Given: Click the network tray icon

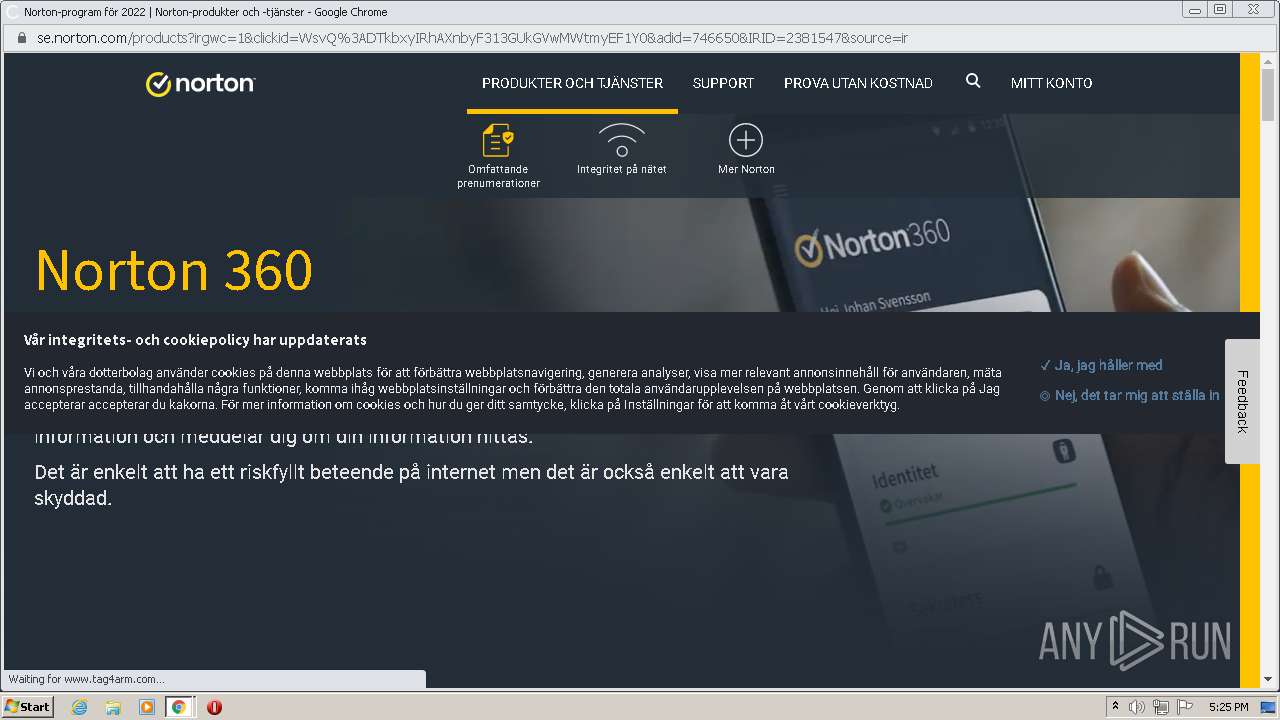Looking at the screenshot, I should point(1161,707).
